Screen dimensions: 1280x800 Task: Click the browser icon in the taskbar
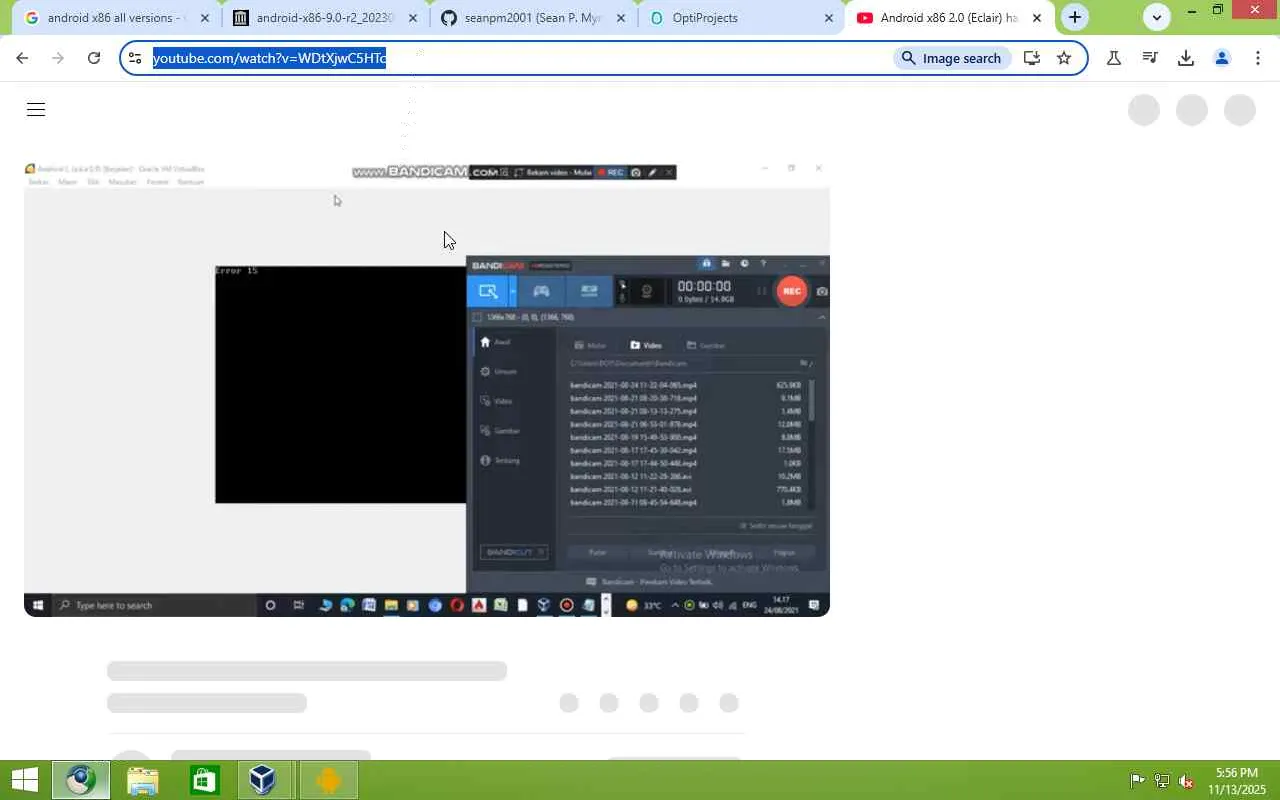(x=81, y=780)
